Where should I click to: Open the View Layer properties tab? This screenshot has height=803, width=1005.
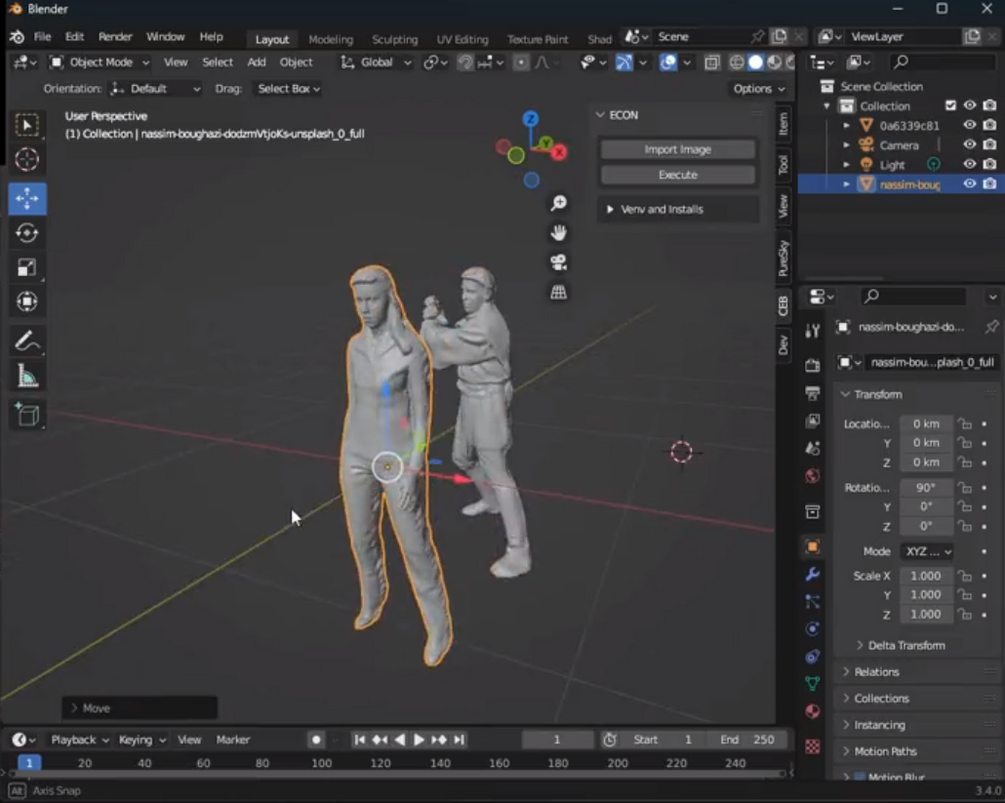click(x=812, y=420)
